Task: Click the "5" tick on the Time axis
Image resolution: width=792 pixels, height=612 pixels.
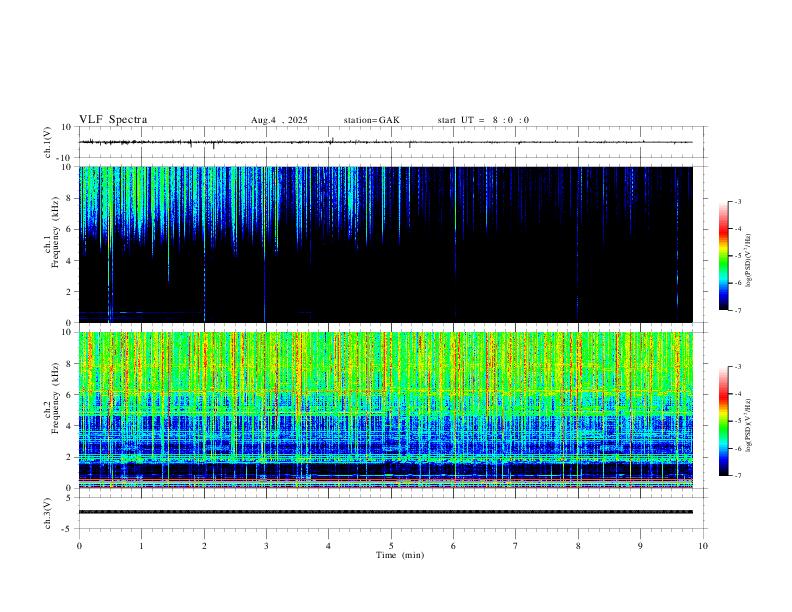Action: tap(391, 546)
